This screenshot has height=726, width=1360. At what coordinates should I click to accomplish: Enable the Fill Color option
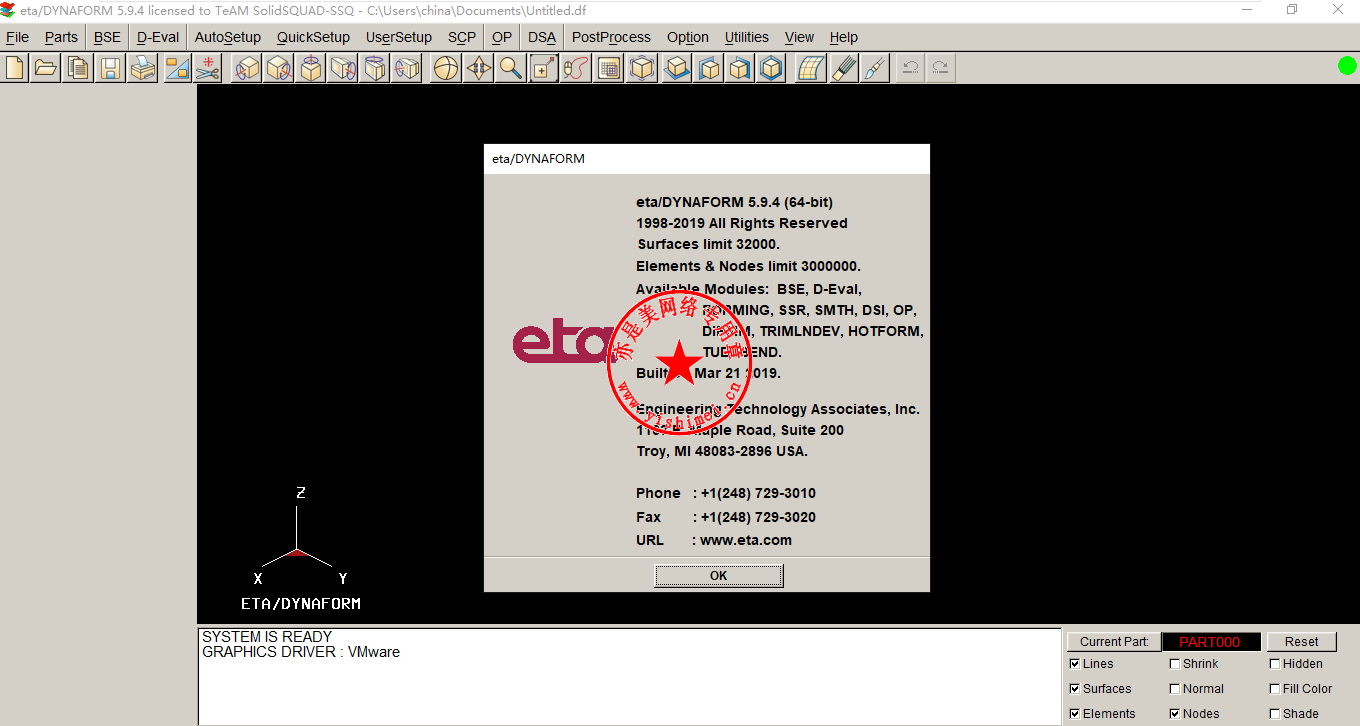(1275, 689)
